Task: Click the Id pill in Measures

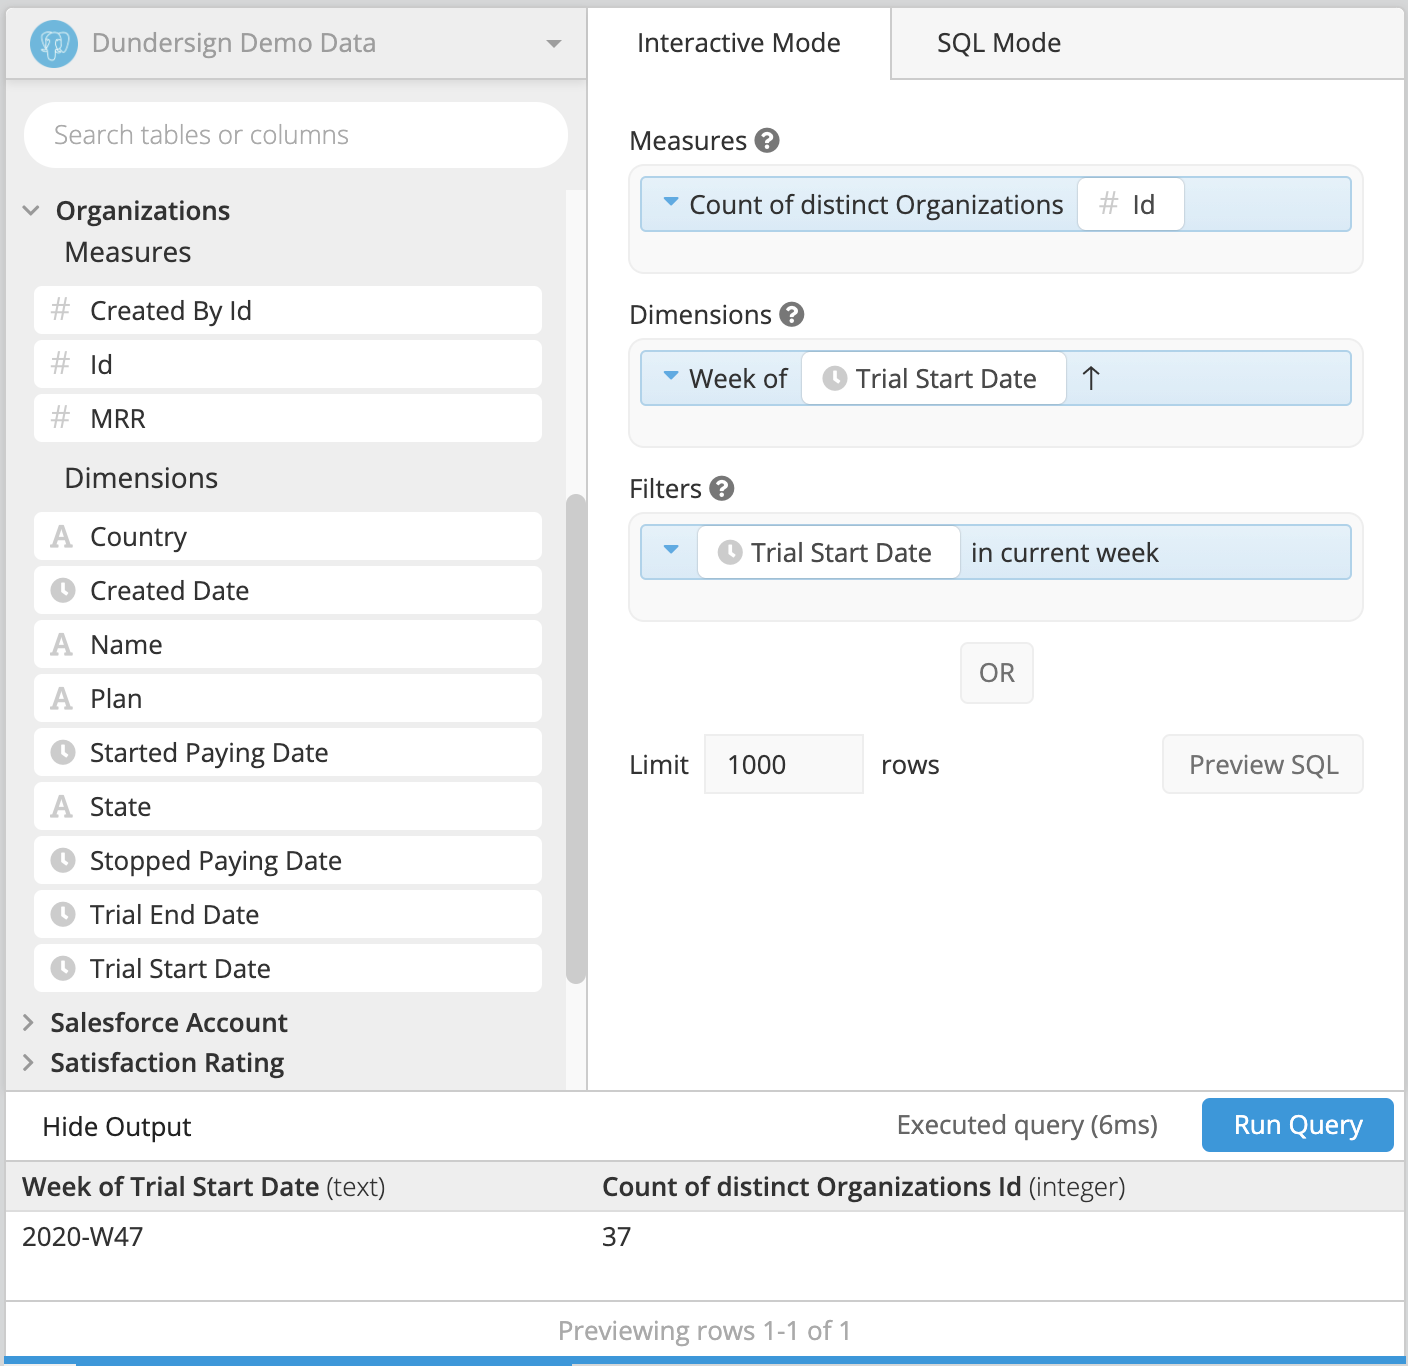Action: (1130, 204)
